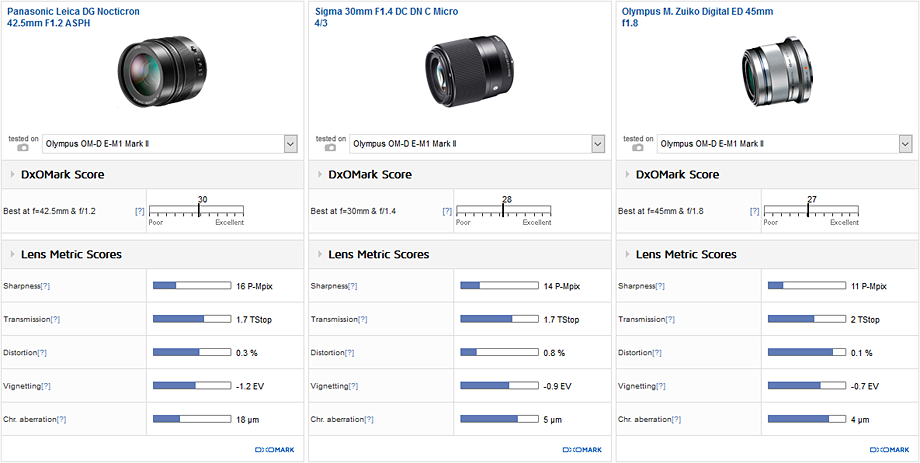This screenshot has height=463, width=920.
Task: Click Sigma vignetting bar at -0.9 EV
Action: tap(499, 386)
